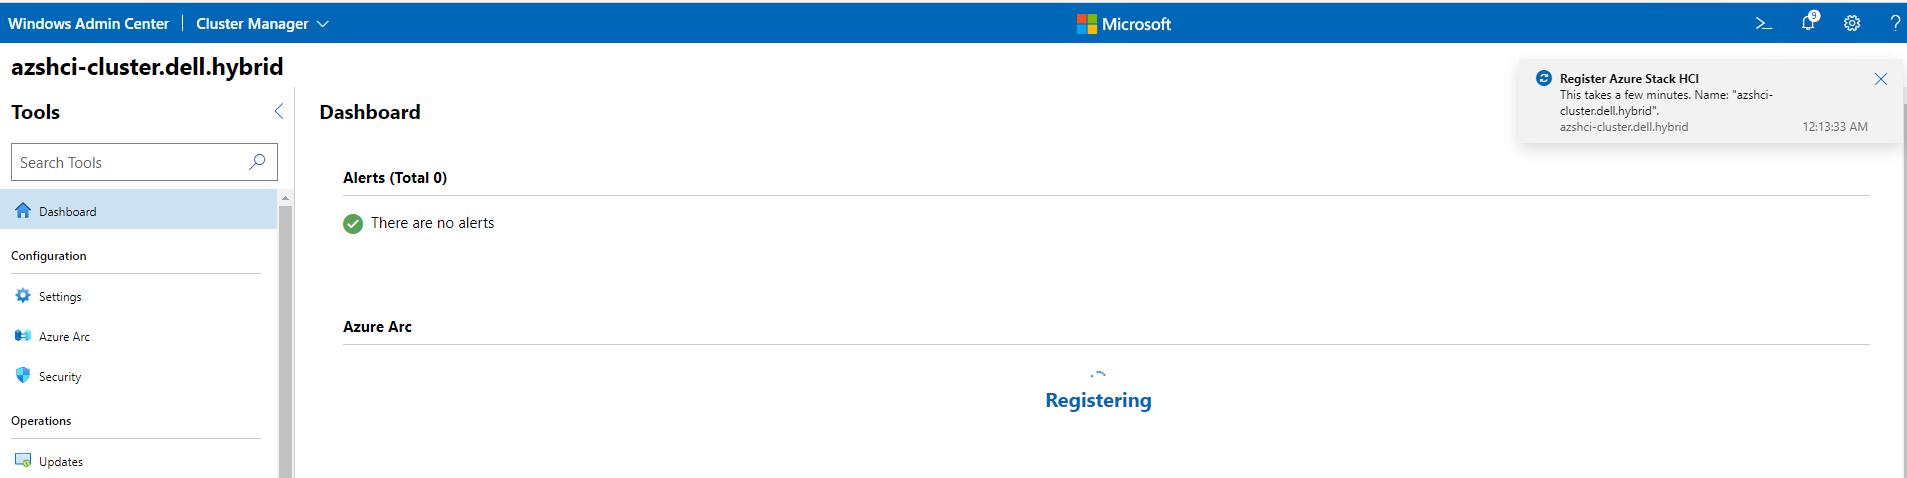Image resolution: width=1907 pixels, height=478 pixels.
Task: Open the PowerShell console icon
Action: 1763,23
